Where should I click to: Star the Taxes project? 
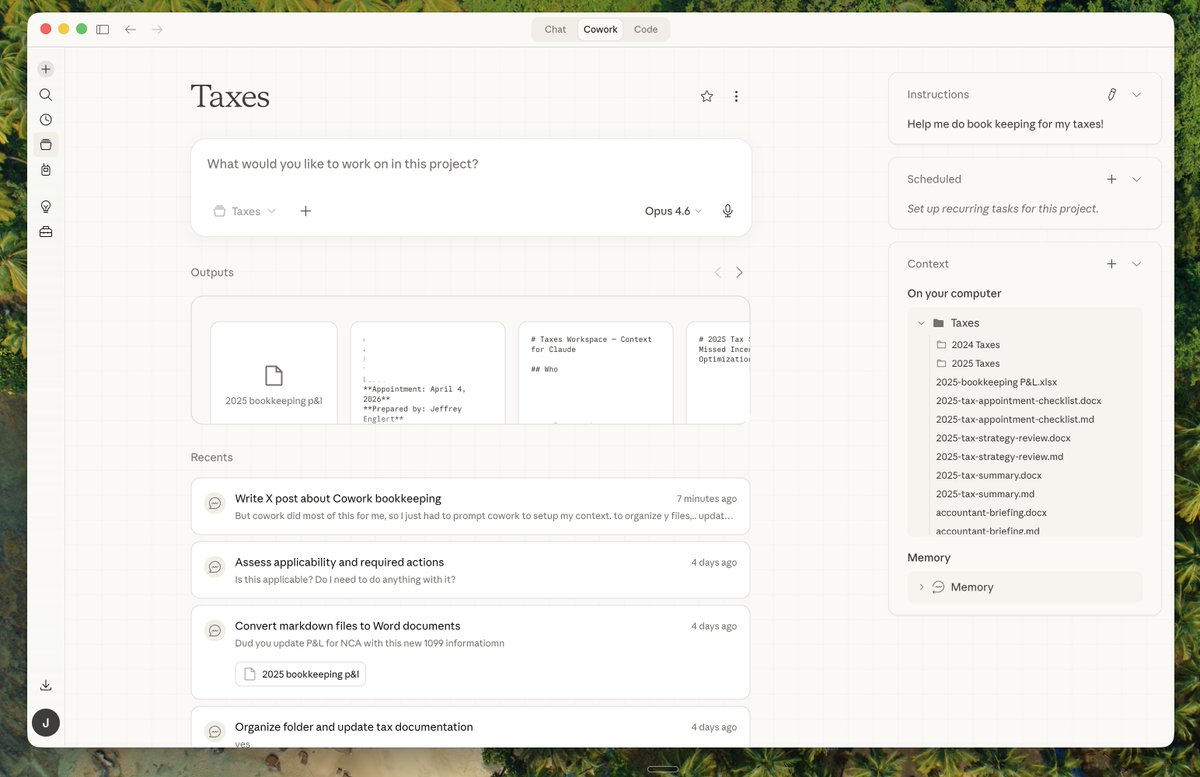707,96
